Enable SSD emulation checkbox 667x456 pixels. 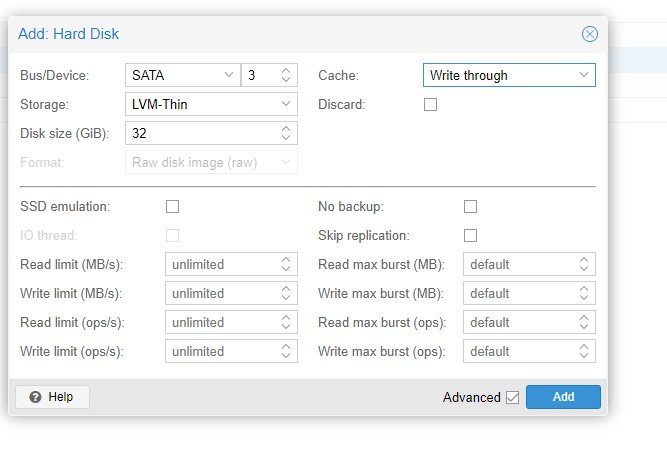(172, 206)
